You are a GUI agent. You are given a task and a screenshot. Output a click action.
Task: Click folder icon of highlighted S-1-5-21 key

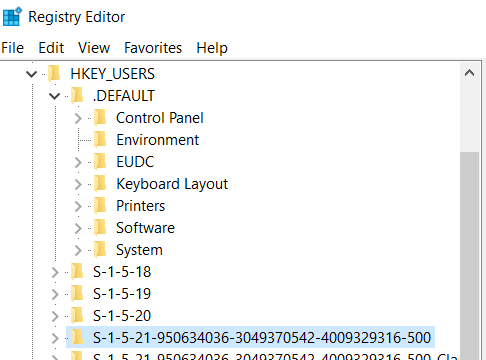77,337
